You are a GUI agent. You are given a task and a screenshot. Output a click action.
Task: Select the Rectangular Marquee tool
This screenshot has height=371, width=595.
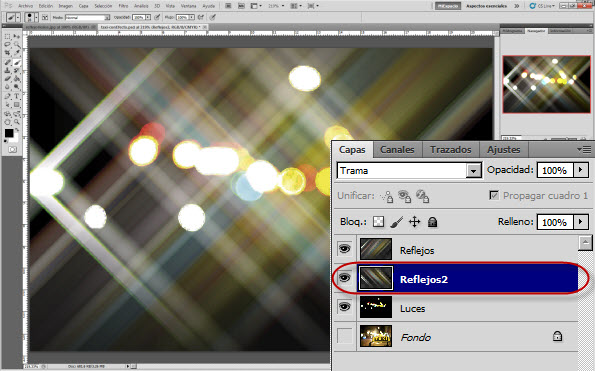(7, 36)
